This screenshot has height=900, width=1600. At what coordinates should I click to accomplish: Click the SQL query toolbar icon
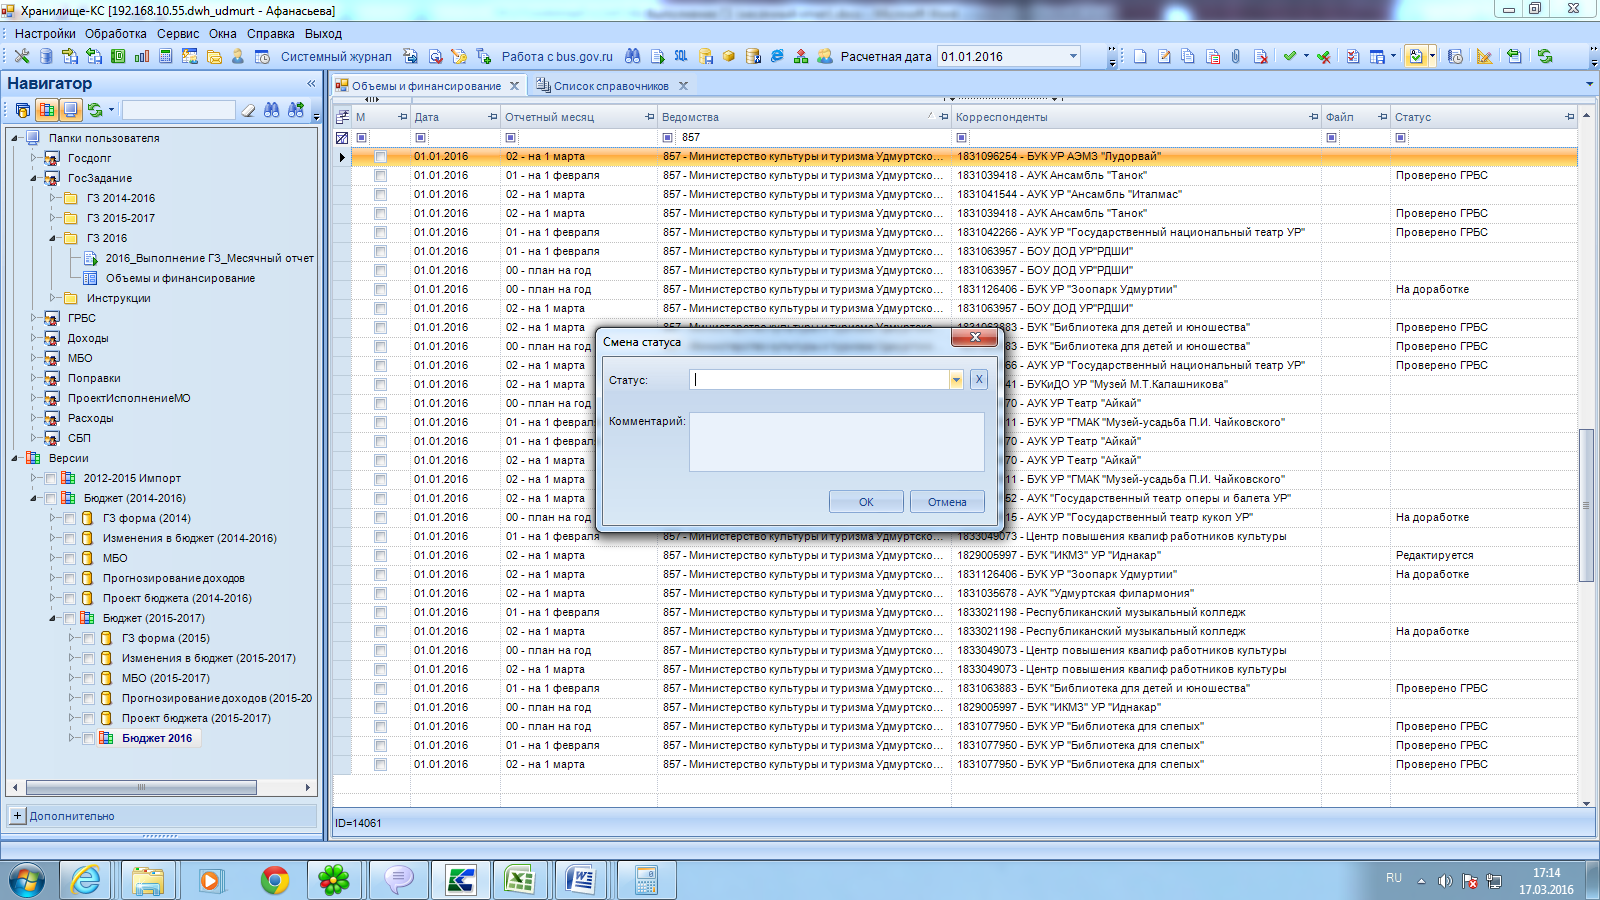coord(681,56)
